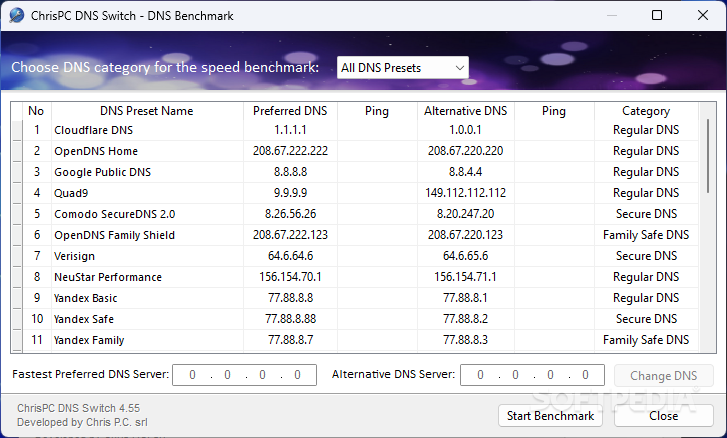Sort by the No column header

36,111
